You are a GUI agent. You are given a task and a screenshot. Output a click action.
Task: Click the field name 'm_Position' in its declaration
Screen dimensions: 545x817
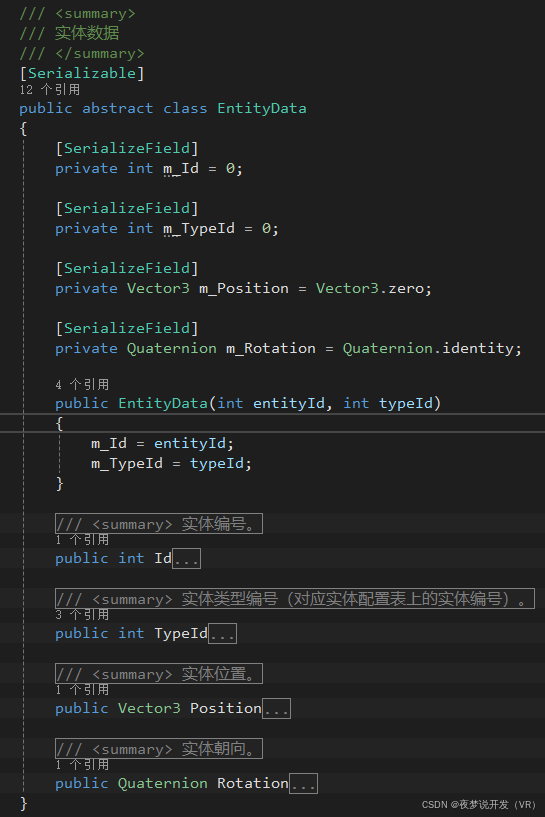point(244,289)
